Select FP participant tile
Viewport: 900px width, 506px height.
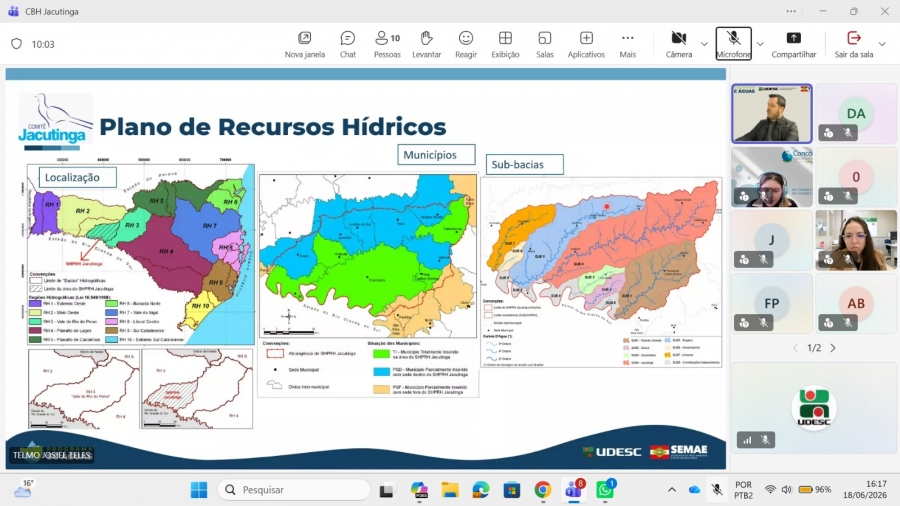coord(772,303)
